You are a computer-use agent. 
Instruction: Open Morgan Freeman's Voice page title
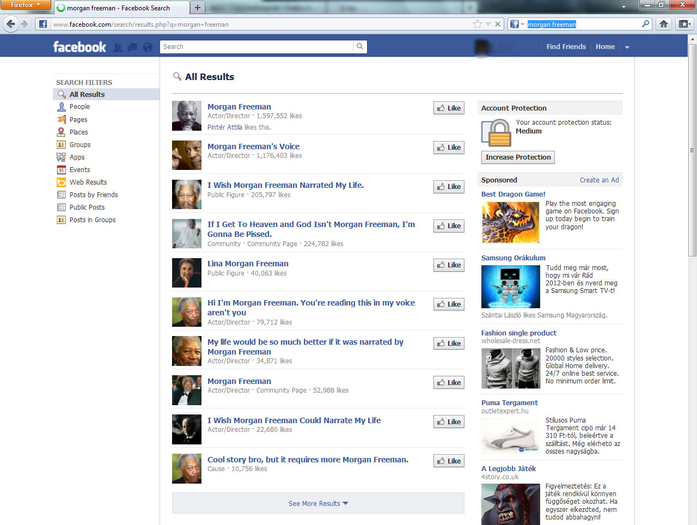coord(253,146)
